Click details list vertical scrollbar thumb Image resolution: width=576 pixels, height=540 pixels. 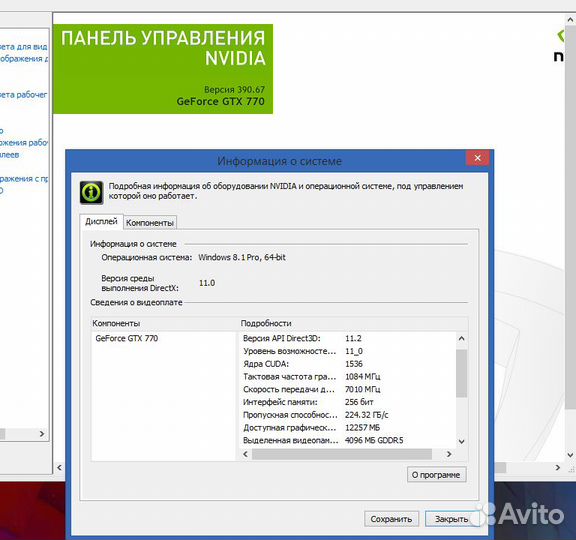462,374
